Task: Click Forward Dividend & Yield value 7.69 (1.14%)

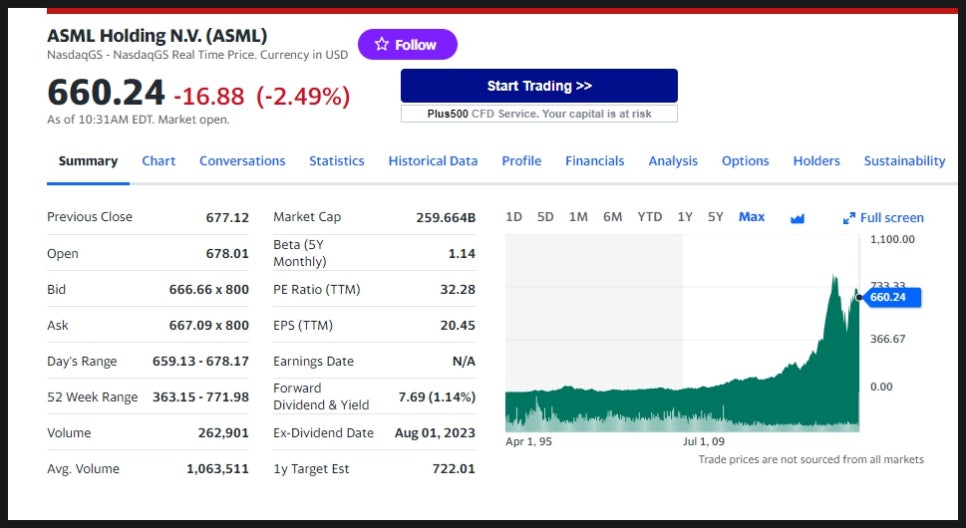Action: point(437,397)
